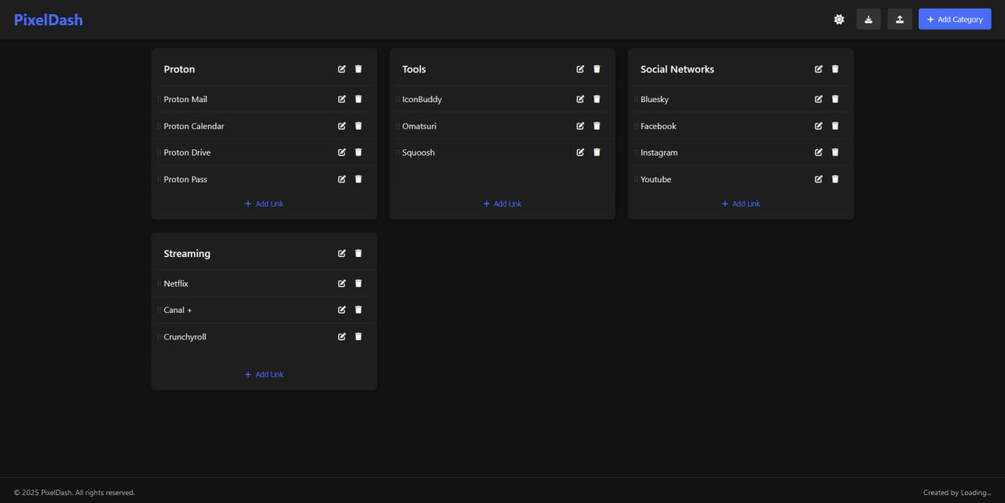This screenshot has height=503, width=1005.
Task: Delete the Proton category
Action: (358, 69)
